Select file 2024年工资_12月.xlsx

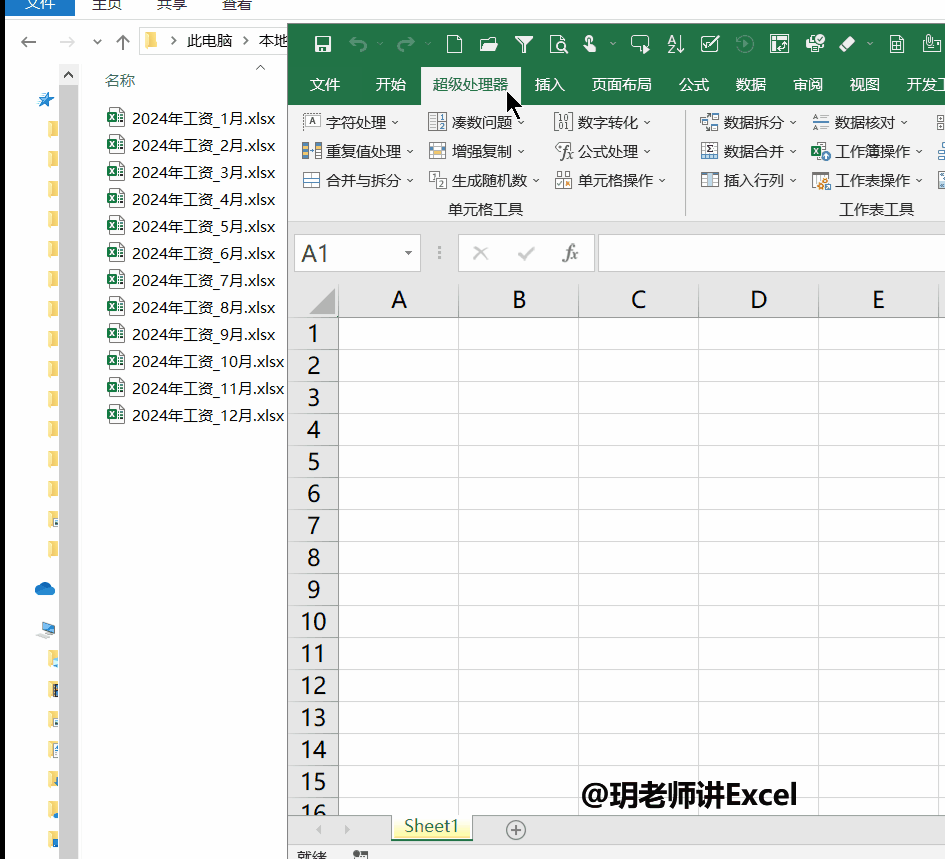tap(195, 416)
